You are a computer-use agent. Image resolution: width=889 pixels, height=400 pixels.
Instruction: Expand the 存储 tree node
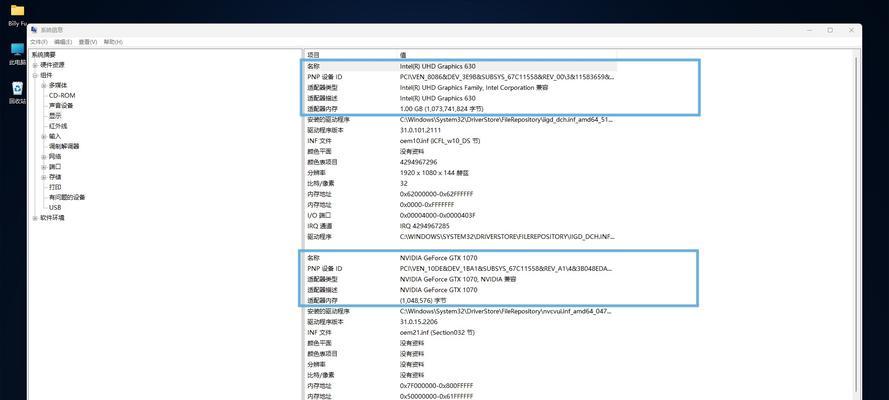click(44, 177)
